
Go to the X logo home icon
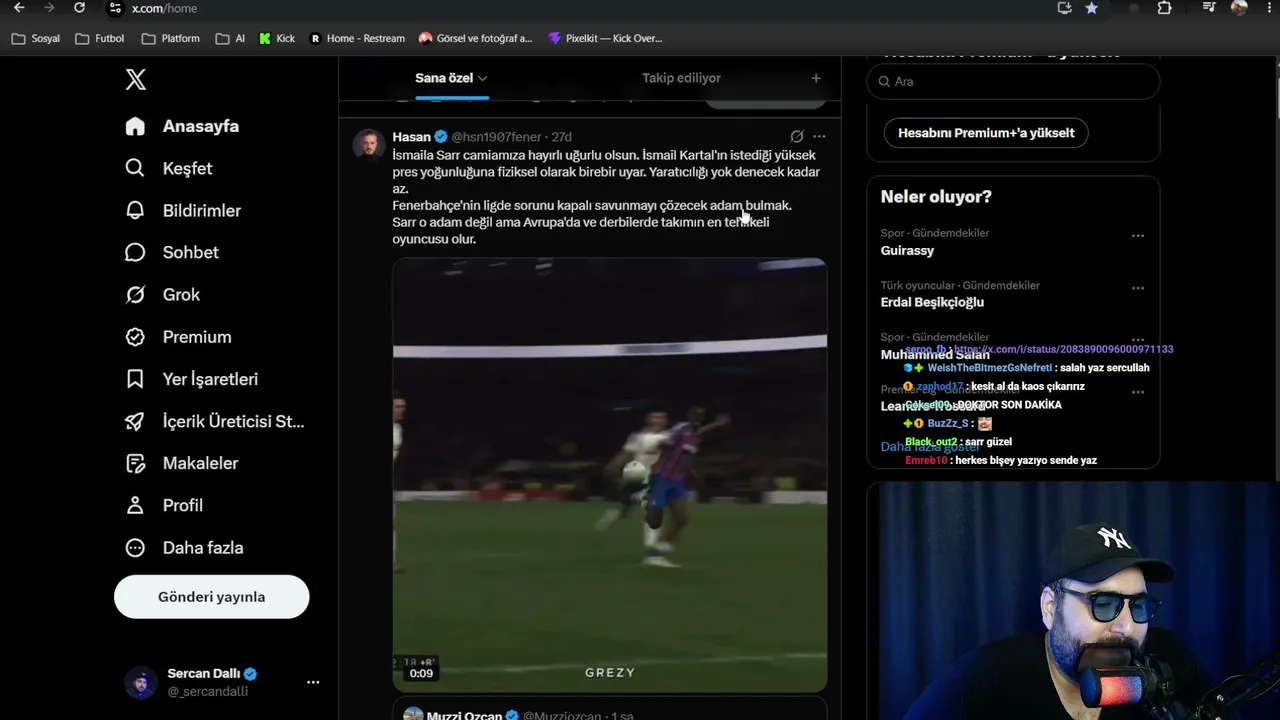point(136,80)
